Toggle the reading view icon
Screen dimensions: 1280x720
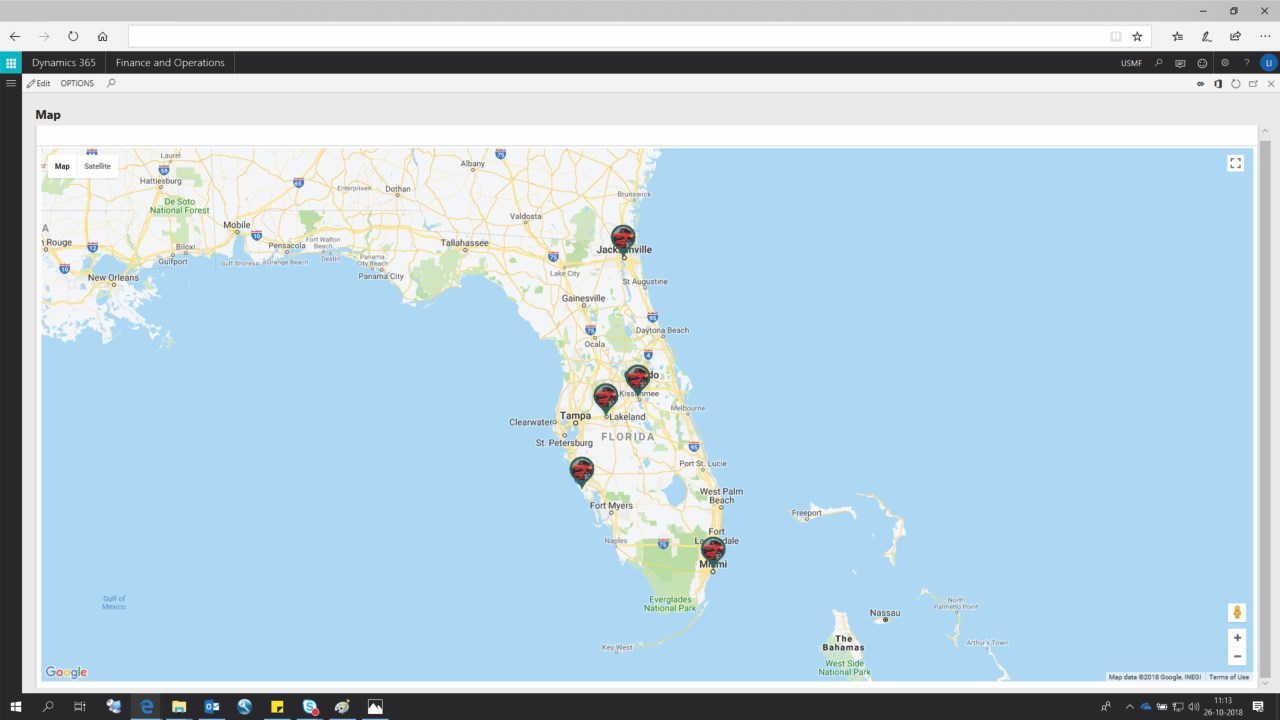[1116, 36]
